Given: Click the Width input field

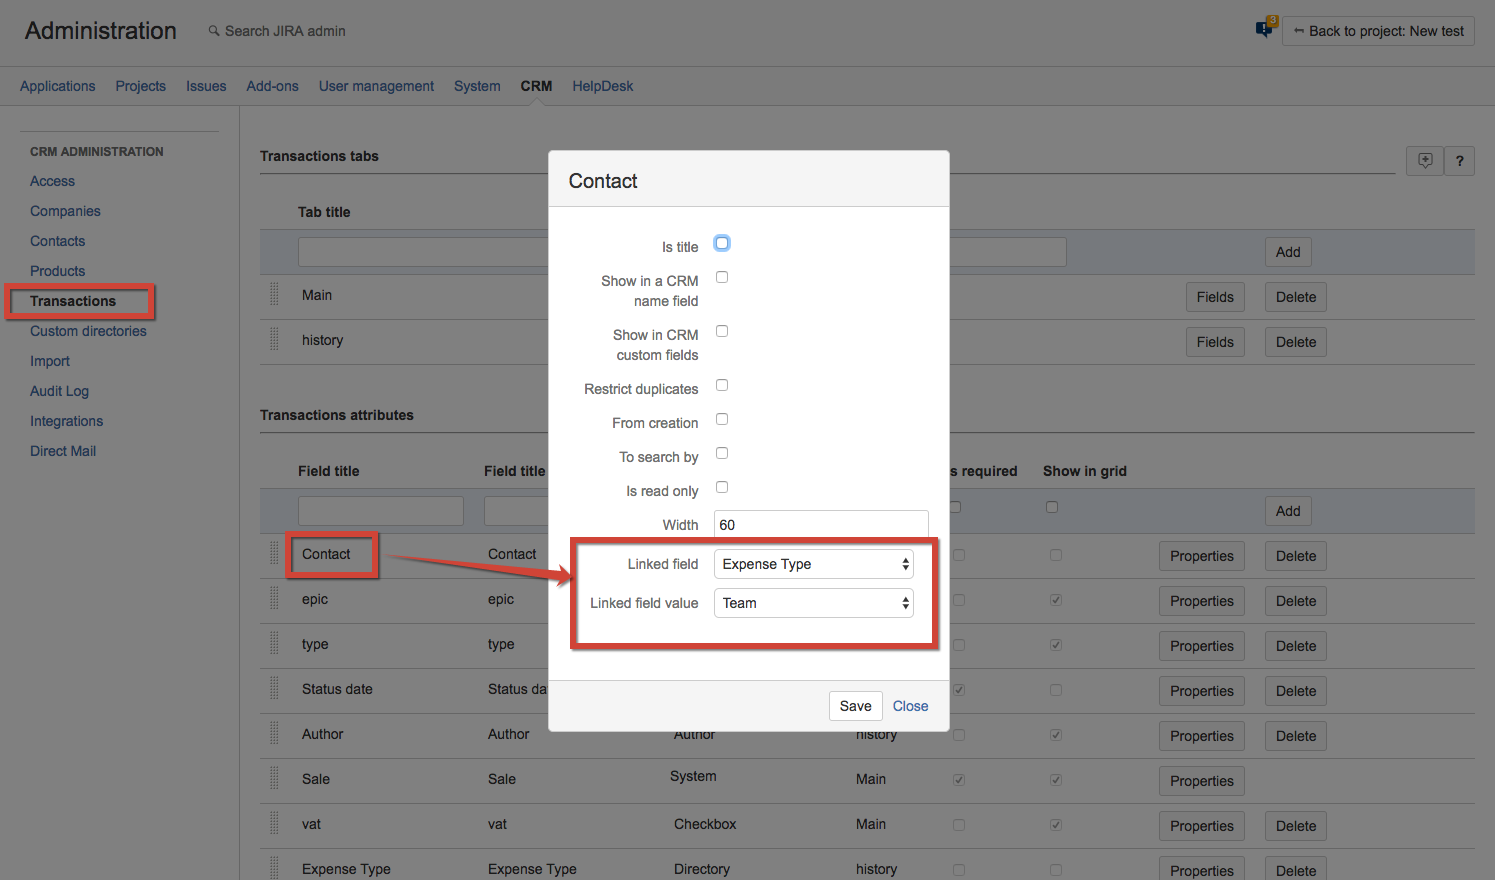Looking at the screenshot, I should coord(820,525).
